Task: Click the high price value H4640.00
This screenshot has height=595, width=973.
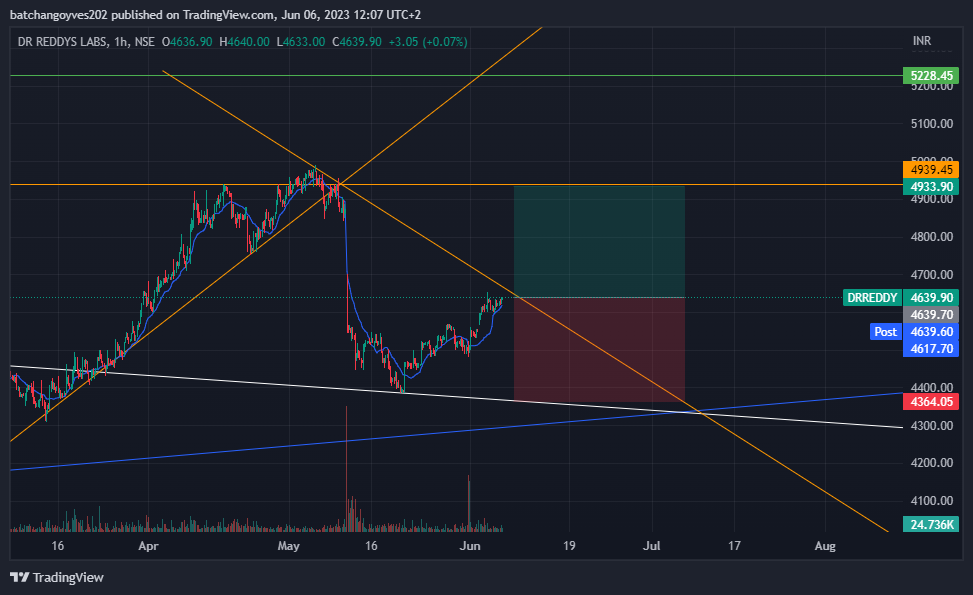Action: (244, 42)
